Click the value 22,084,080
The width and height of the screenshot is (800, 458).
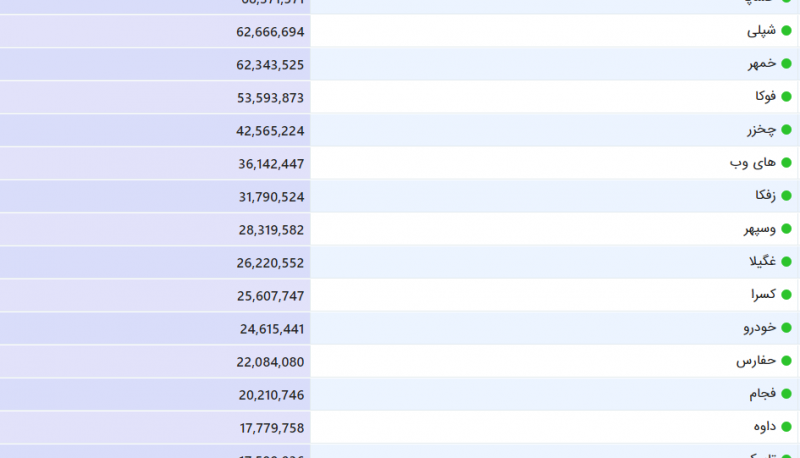click(x=270, y=362)
